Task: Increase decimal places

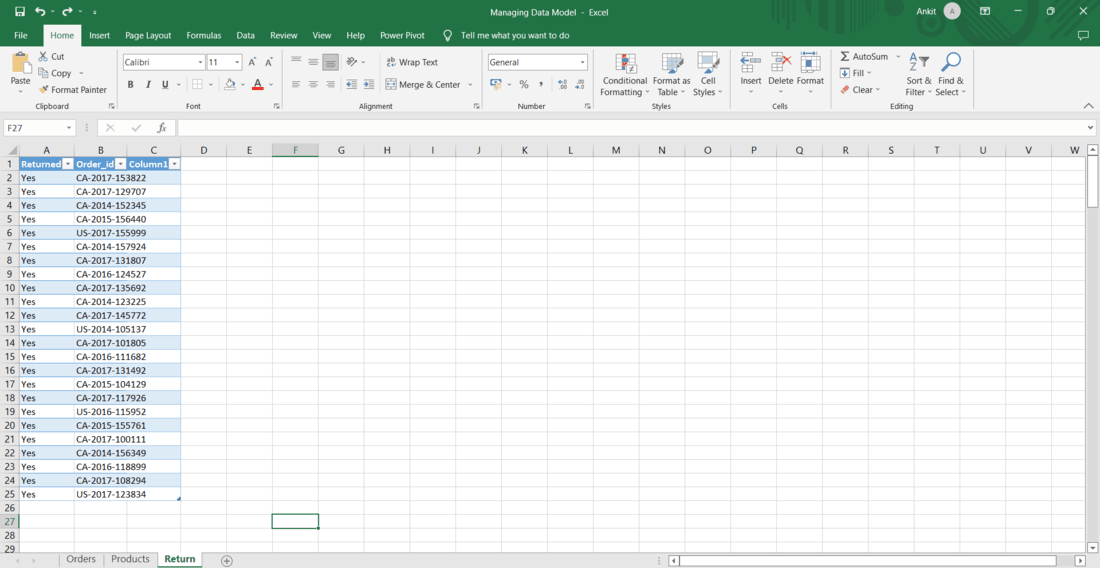Action: (x=562, y=84)
